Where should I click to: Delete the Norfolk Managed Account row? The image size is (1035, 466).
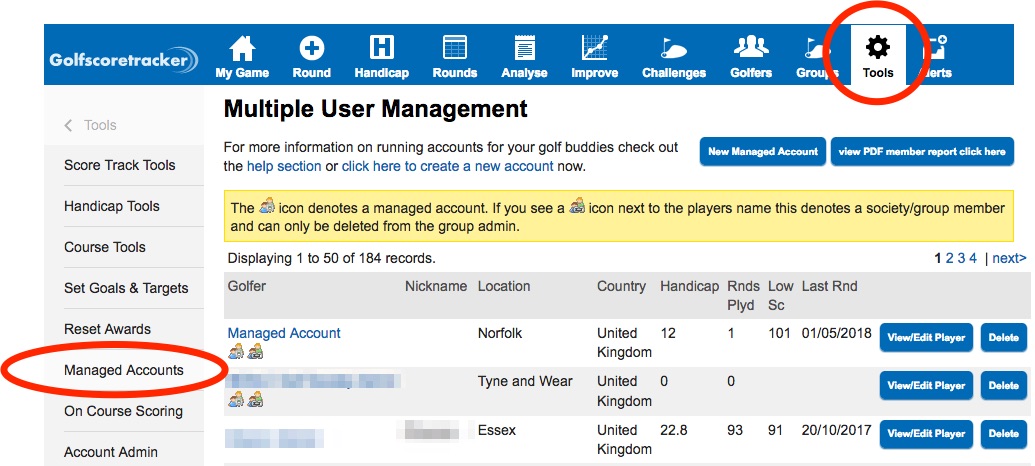point(1003,337)
